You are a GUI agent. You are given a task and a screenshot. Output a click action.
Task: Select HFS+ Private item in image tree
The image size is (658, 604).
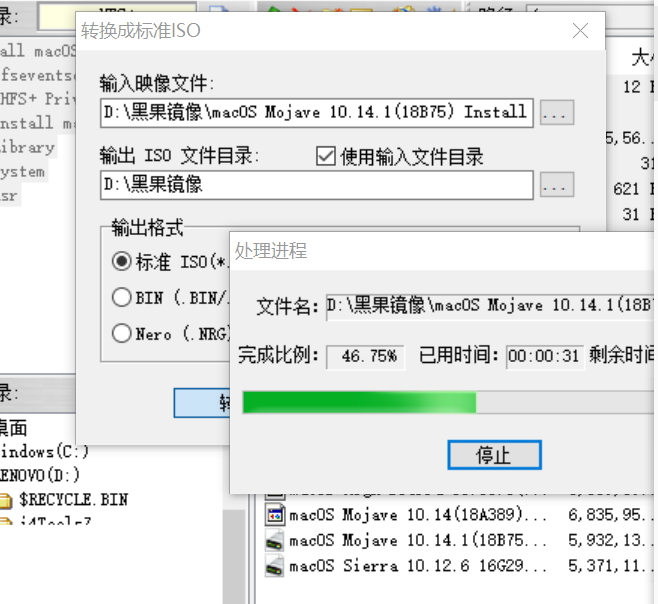coord(38,99)
